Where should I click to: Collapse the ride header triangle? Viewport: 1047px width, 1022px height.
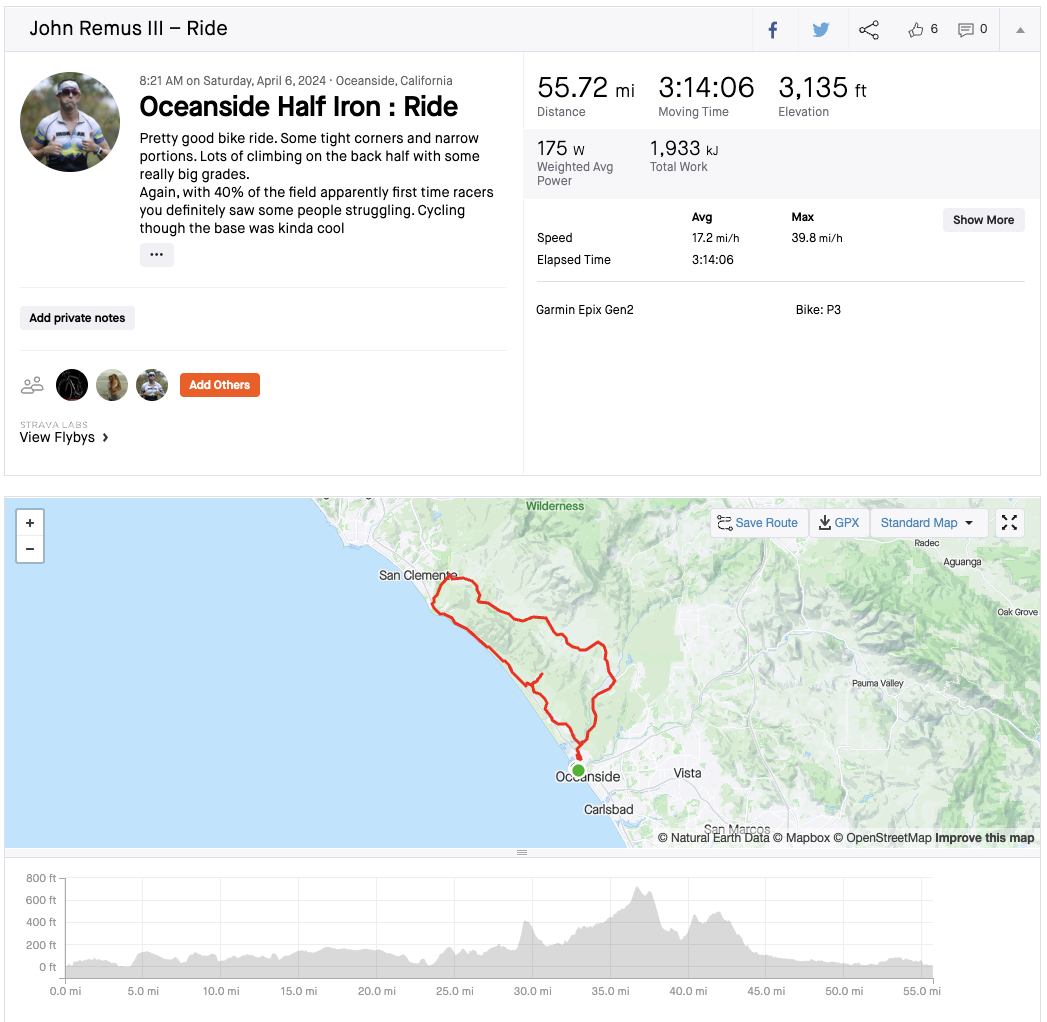tap(1020, 30)
